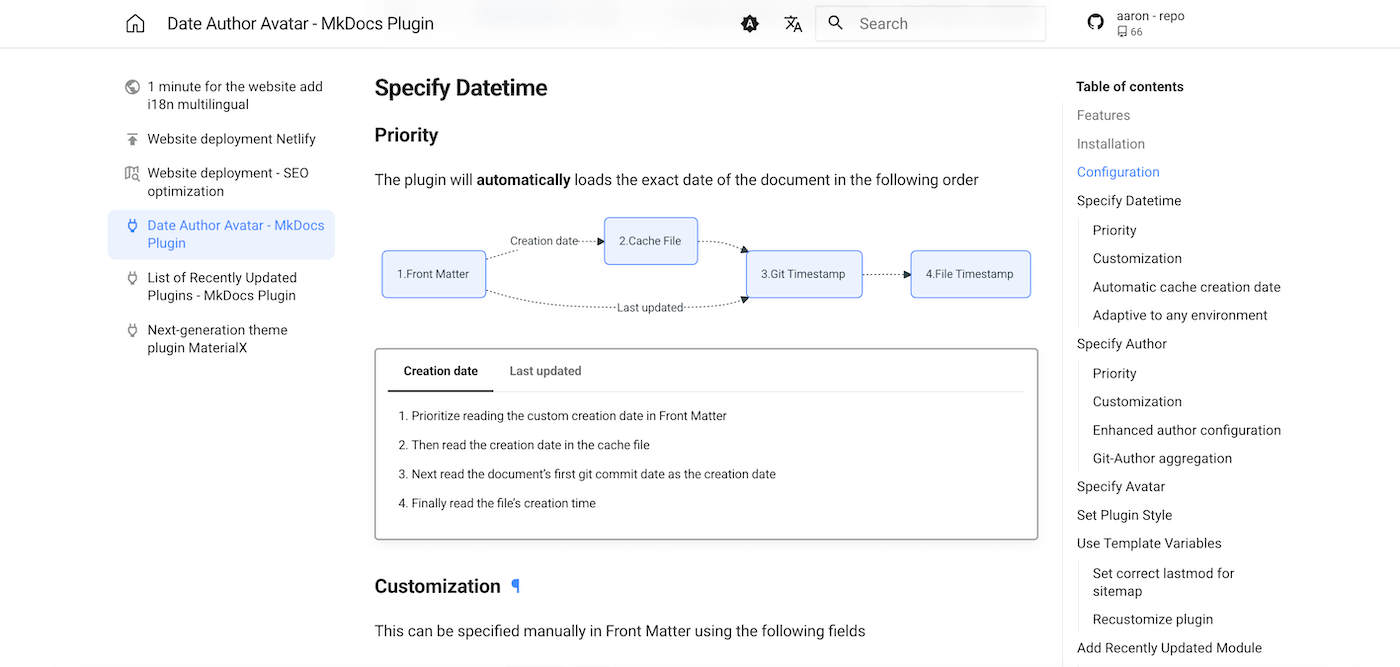
Task: Click the upload icon beside Website deployment Netlify
Action: click(132, 139)
